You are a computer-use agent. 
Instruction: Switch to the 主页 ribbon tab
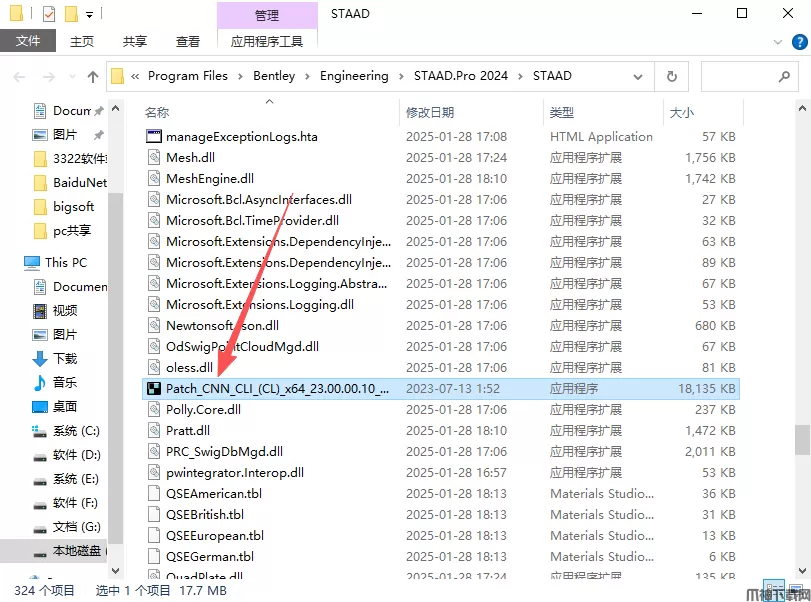pos(82,41)
